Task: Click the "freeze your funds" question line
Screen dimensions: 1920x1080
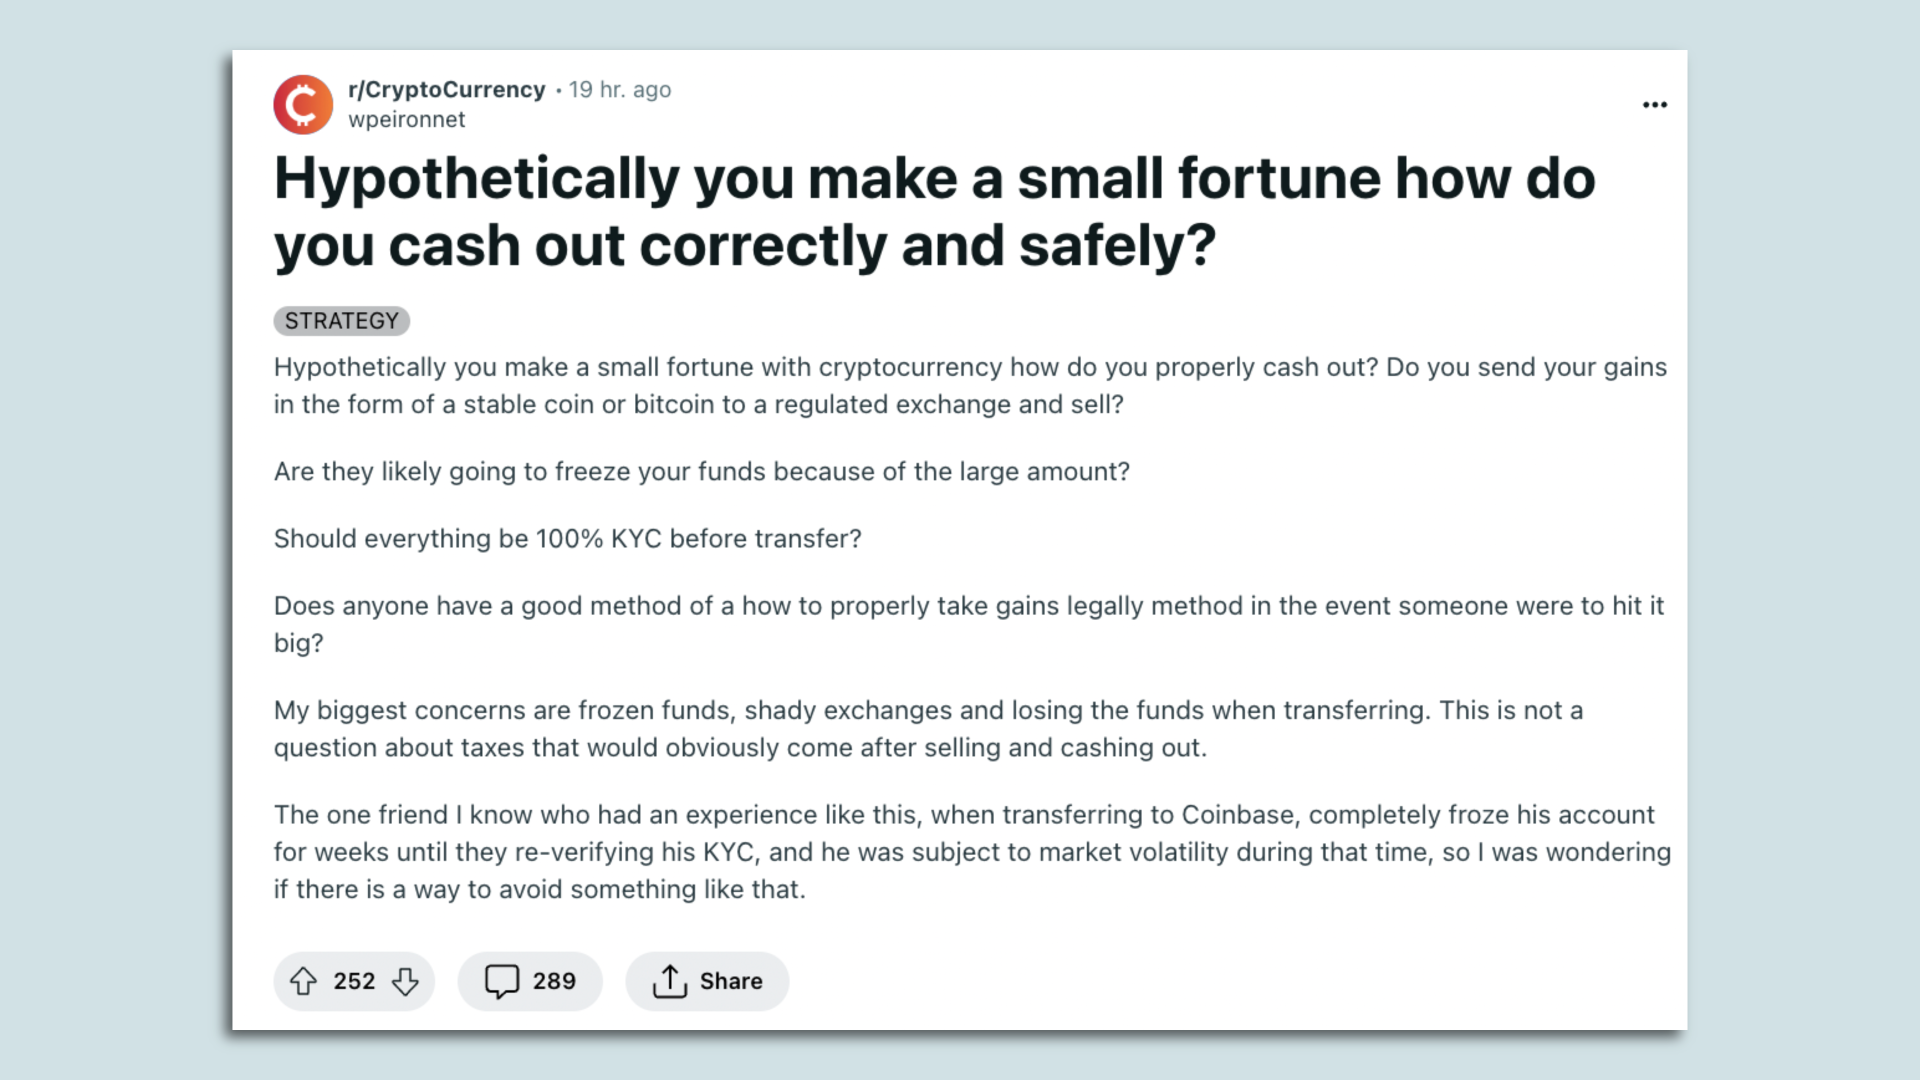Action: tap(701, 471)
